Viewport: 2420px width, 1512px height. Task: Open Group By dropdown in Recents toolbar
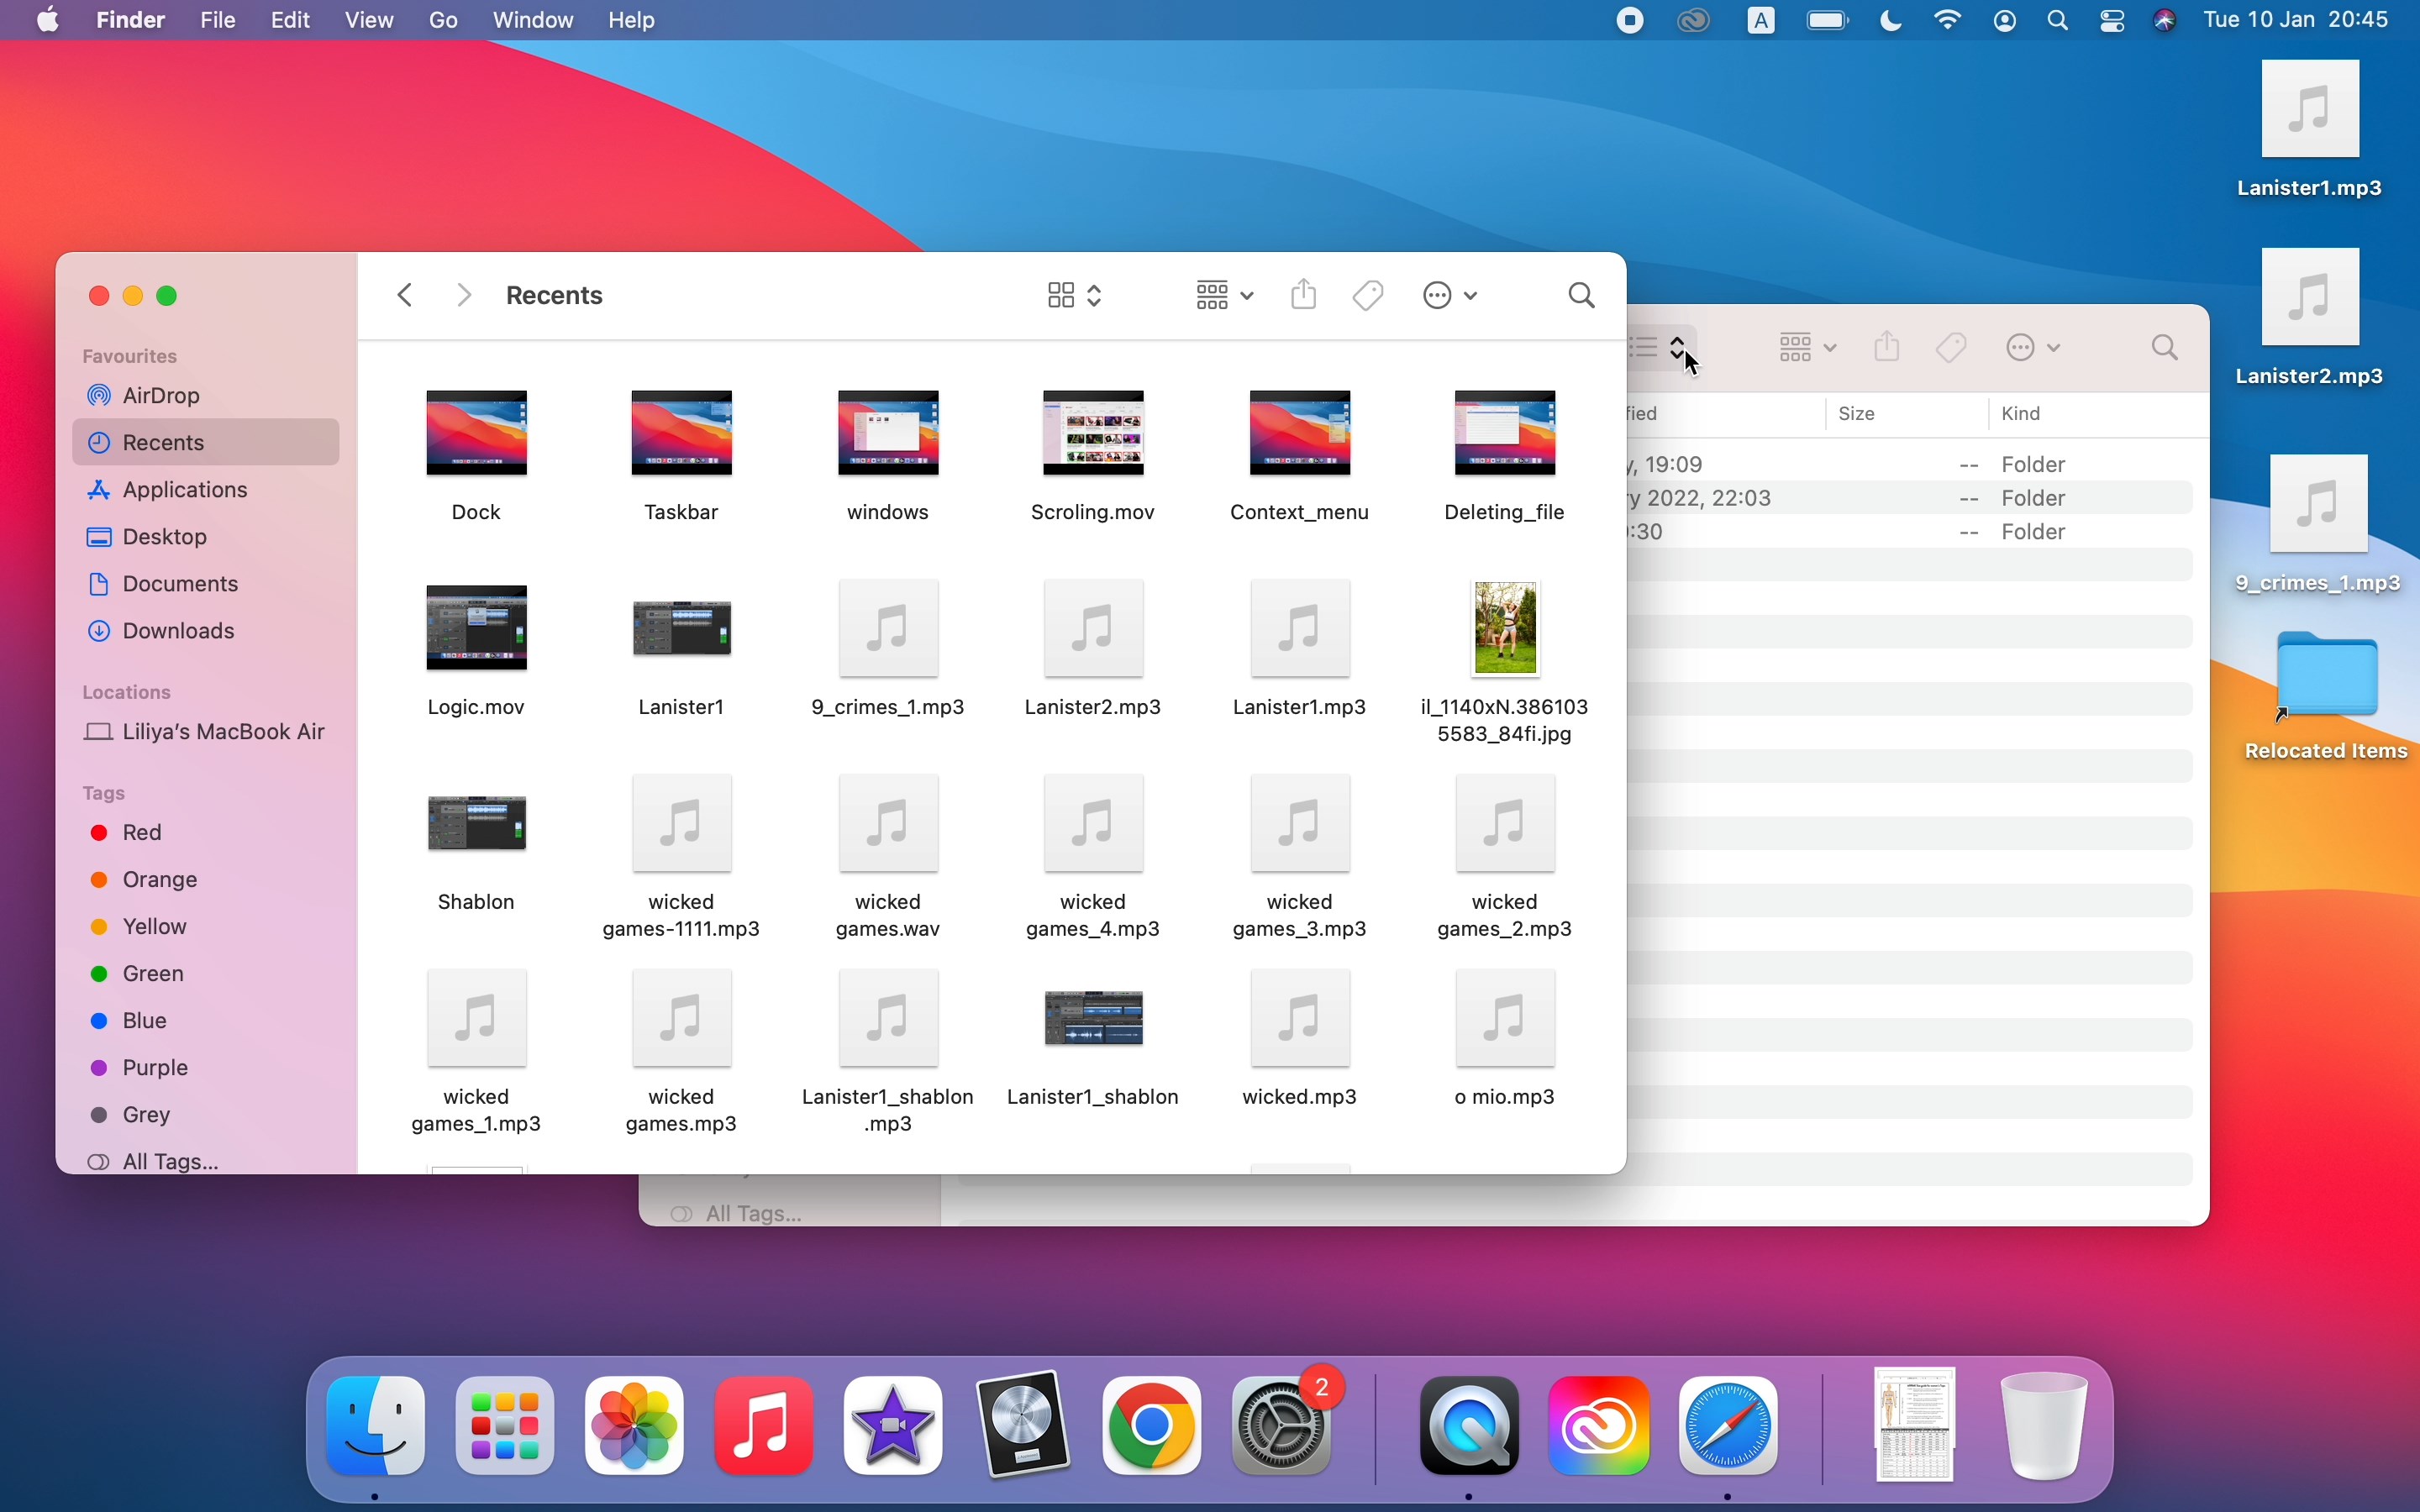(x=1224, y=296)
